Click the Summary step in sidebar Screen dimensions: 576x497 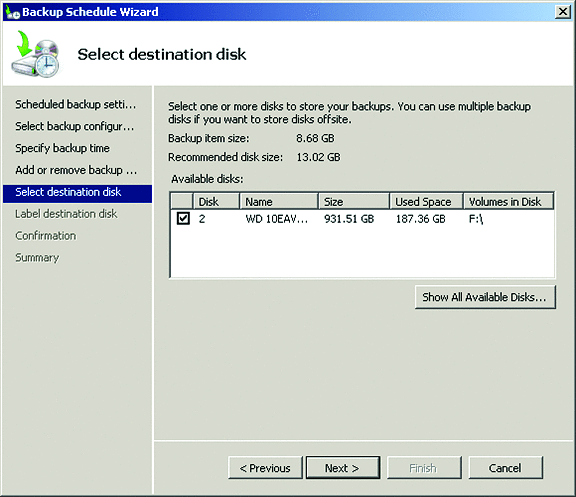pyautogui.click(x=37, y=257)
